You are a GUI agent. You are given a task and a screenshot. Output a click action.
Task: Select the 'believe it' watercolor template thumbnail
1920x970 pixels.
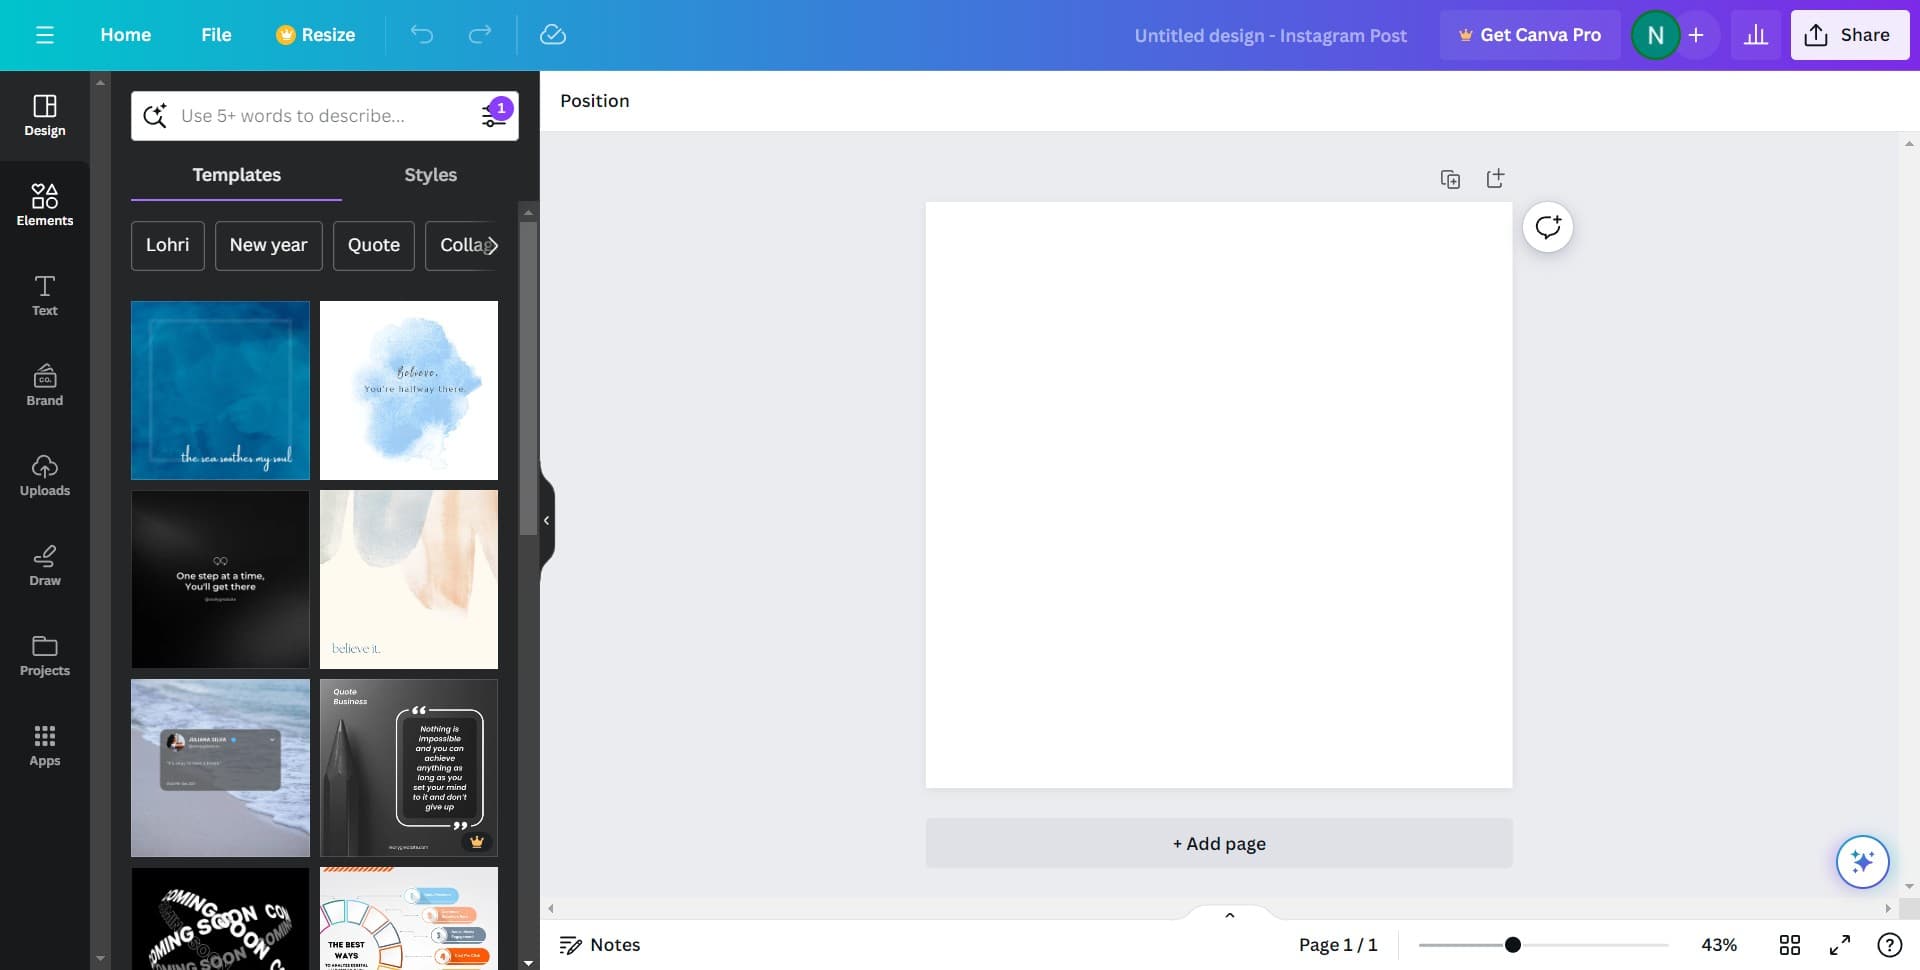[408, 579]
